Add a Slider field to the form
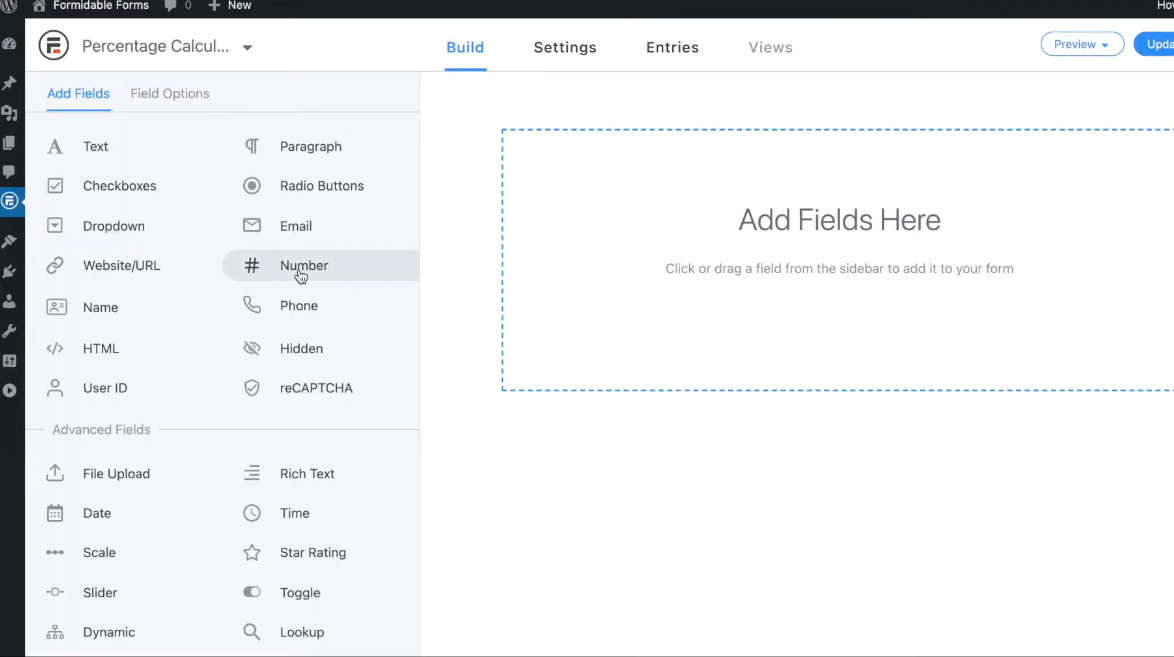 (x=100, y=593)
